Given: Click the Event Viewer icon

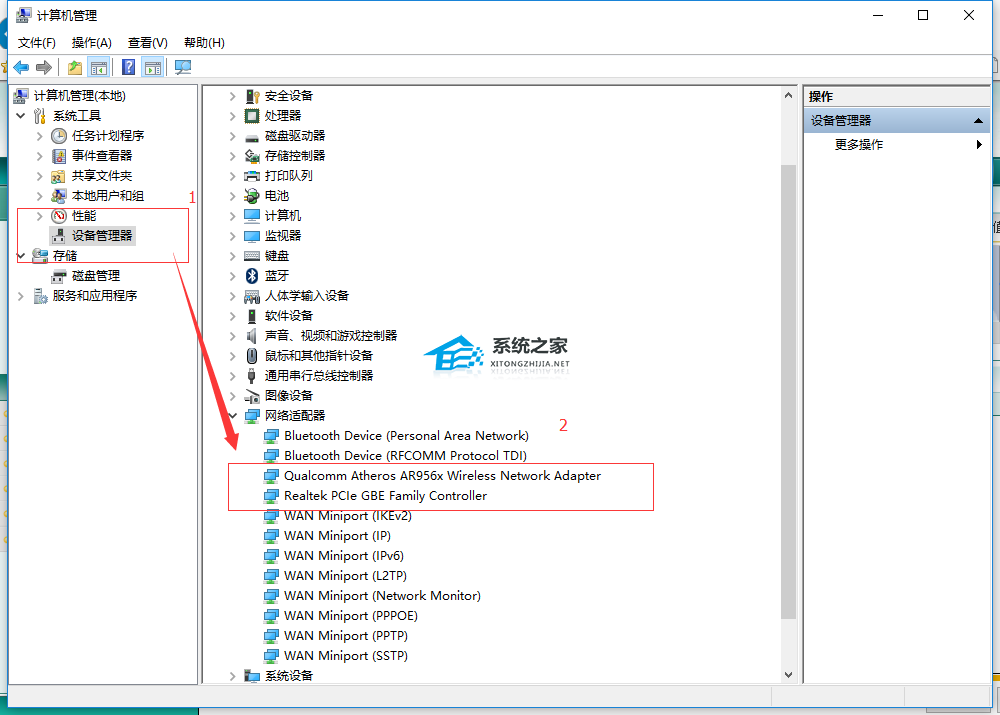Looking at the screenshot, I should [x=59, y=156].
